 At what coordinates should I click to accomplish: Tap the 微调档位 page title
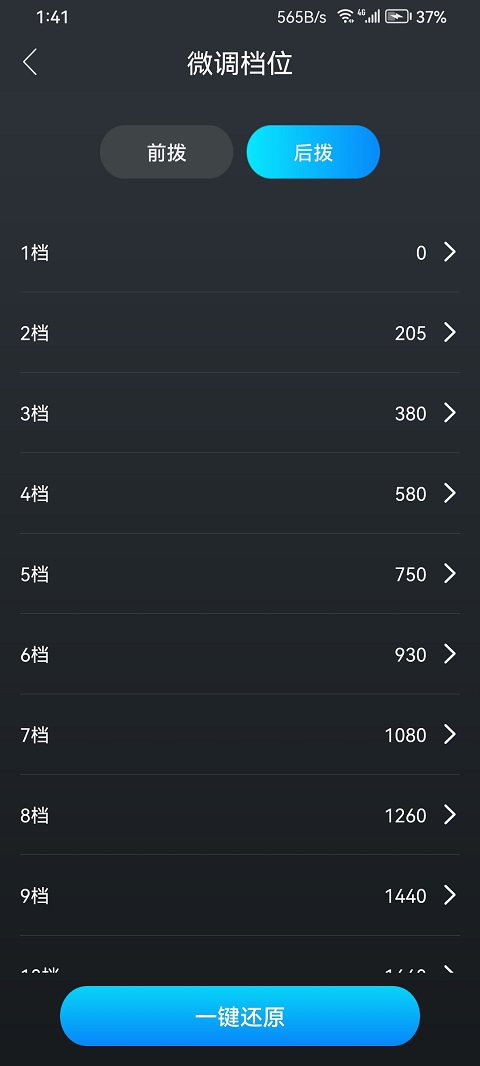[240, 63]
